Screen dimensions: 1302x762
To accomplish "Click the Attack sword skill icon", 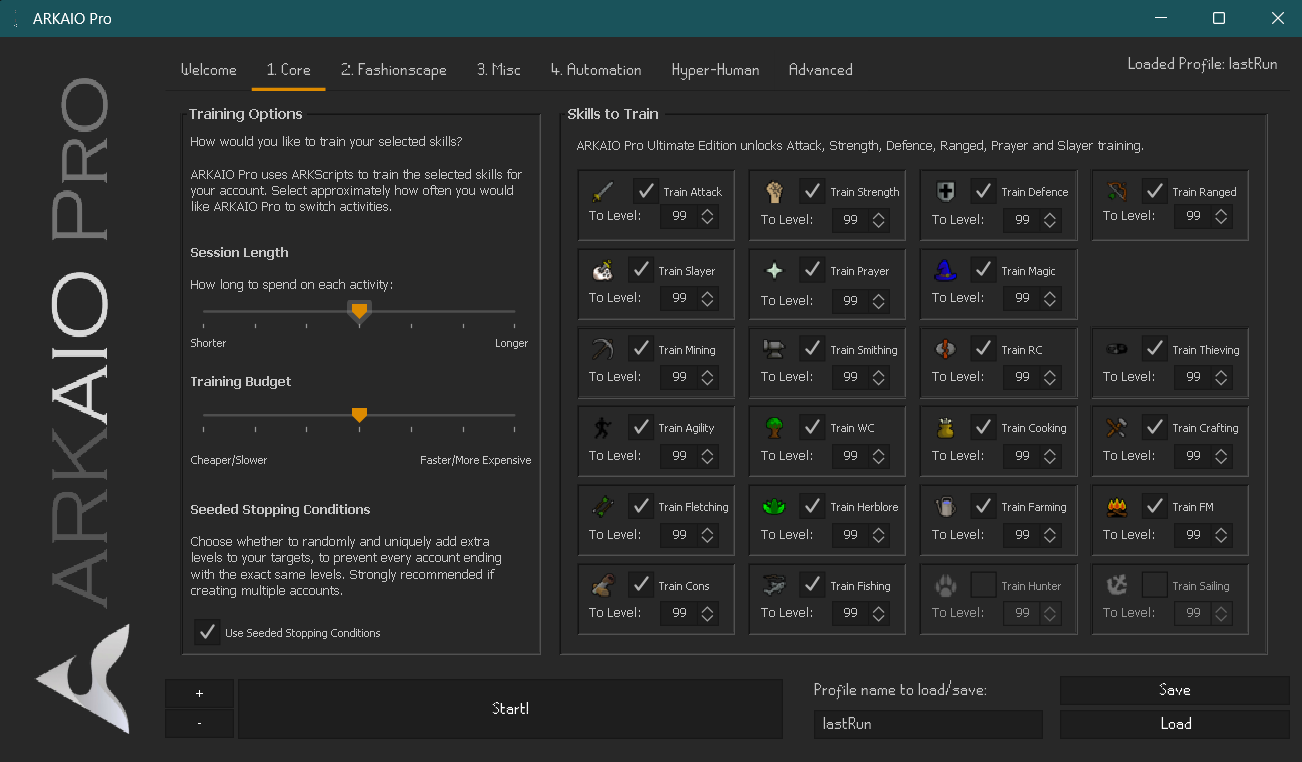I will (603, 191).
